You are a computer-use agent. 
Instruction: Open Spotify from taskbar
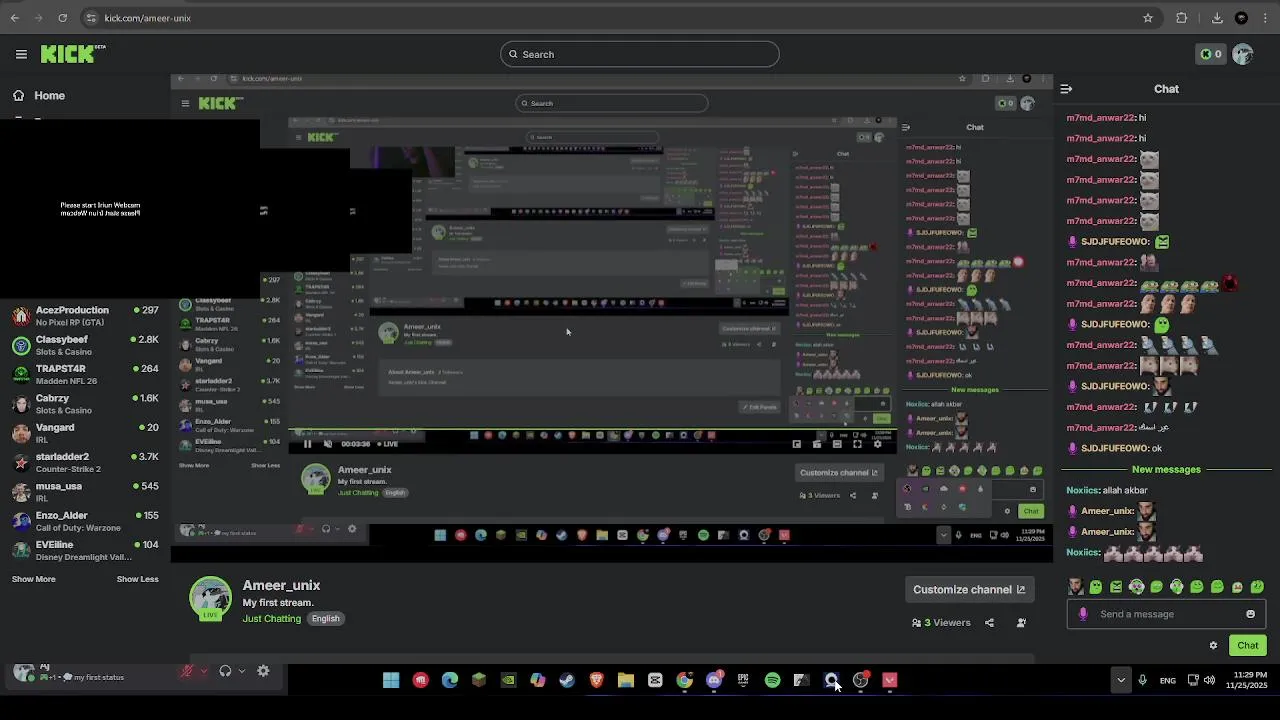tap(772, 681)
